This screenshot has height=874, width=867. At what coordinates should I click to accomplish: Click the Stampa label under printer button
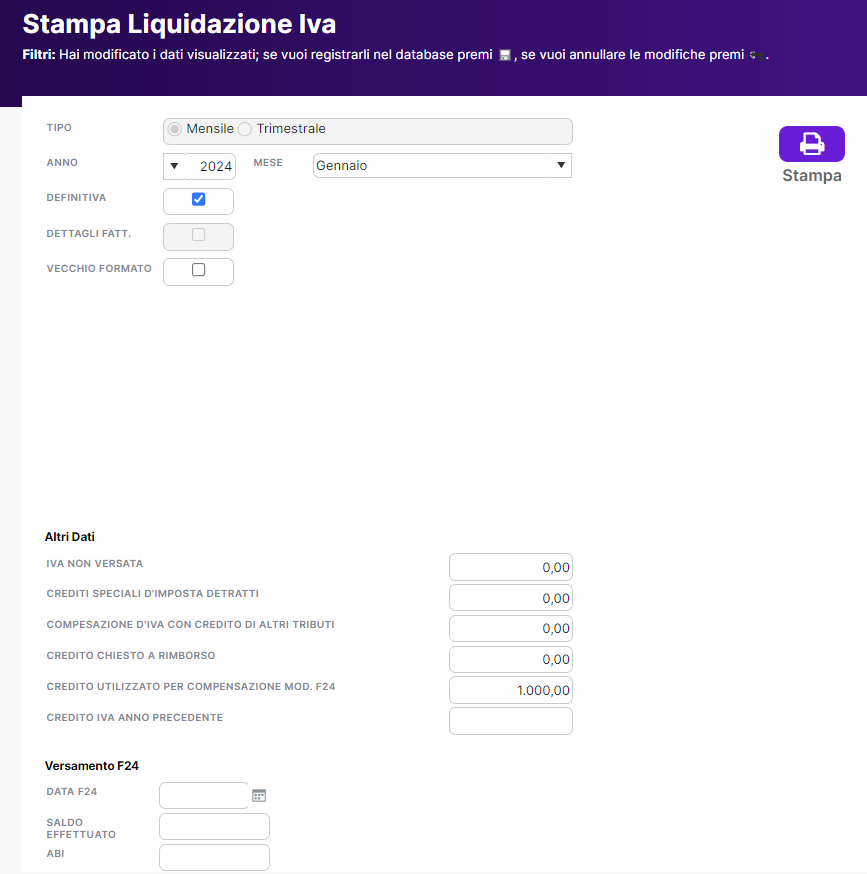point(812,176)
